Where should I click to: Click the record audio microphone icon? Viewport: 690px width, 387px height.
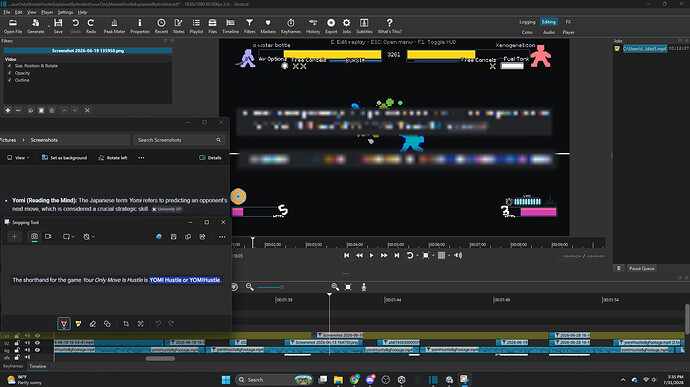click(x=363, y=287)
